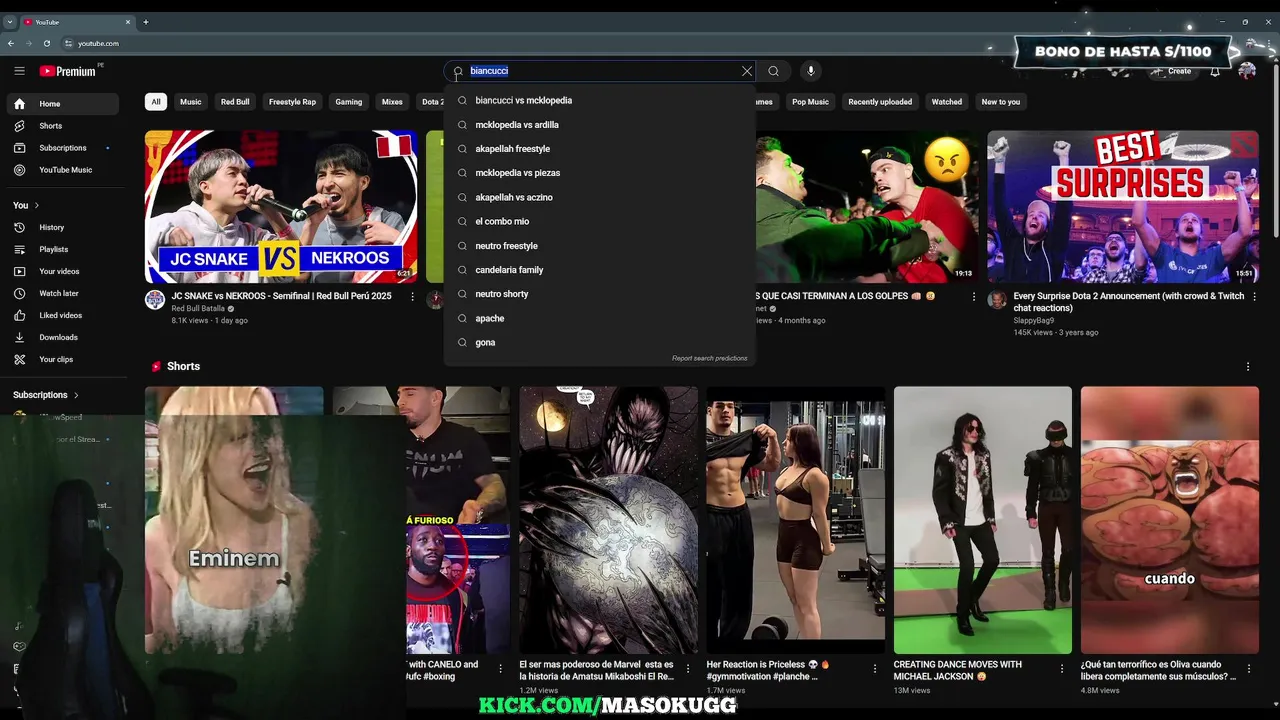Open YouTube Music in sidebar

click(62, 170)
